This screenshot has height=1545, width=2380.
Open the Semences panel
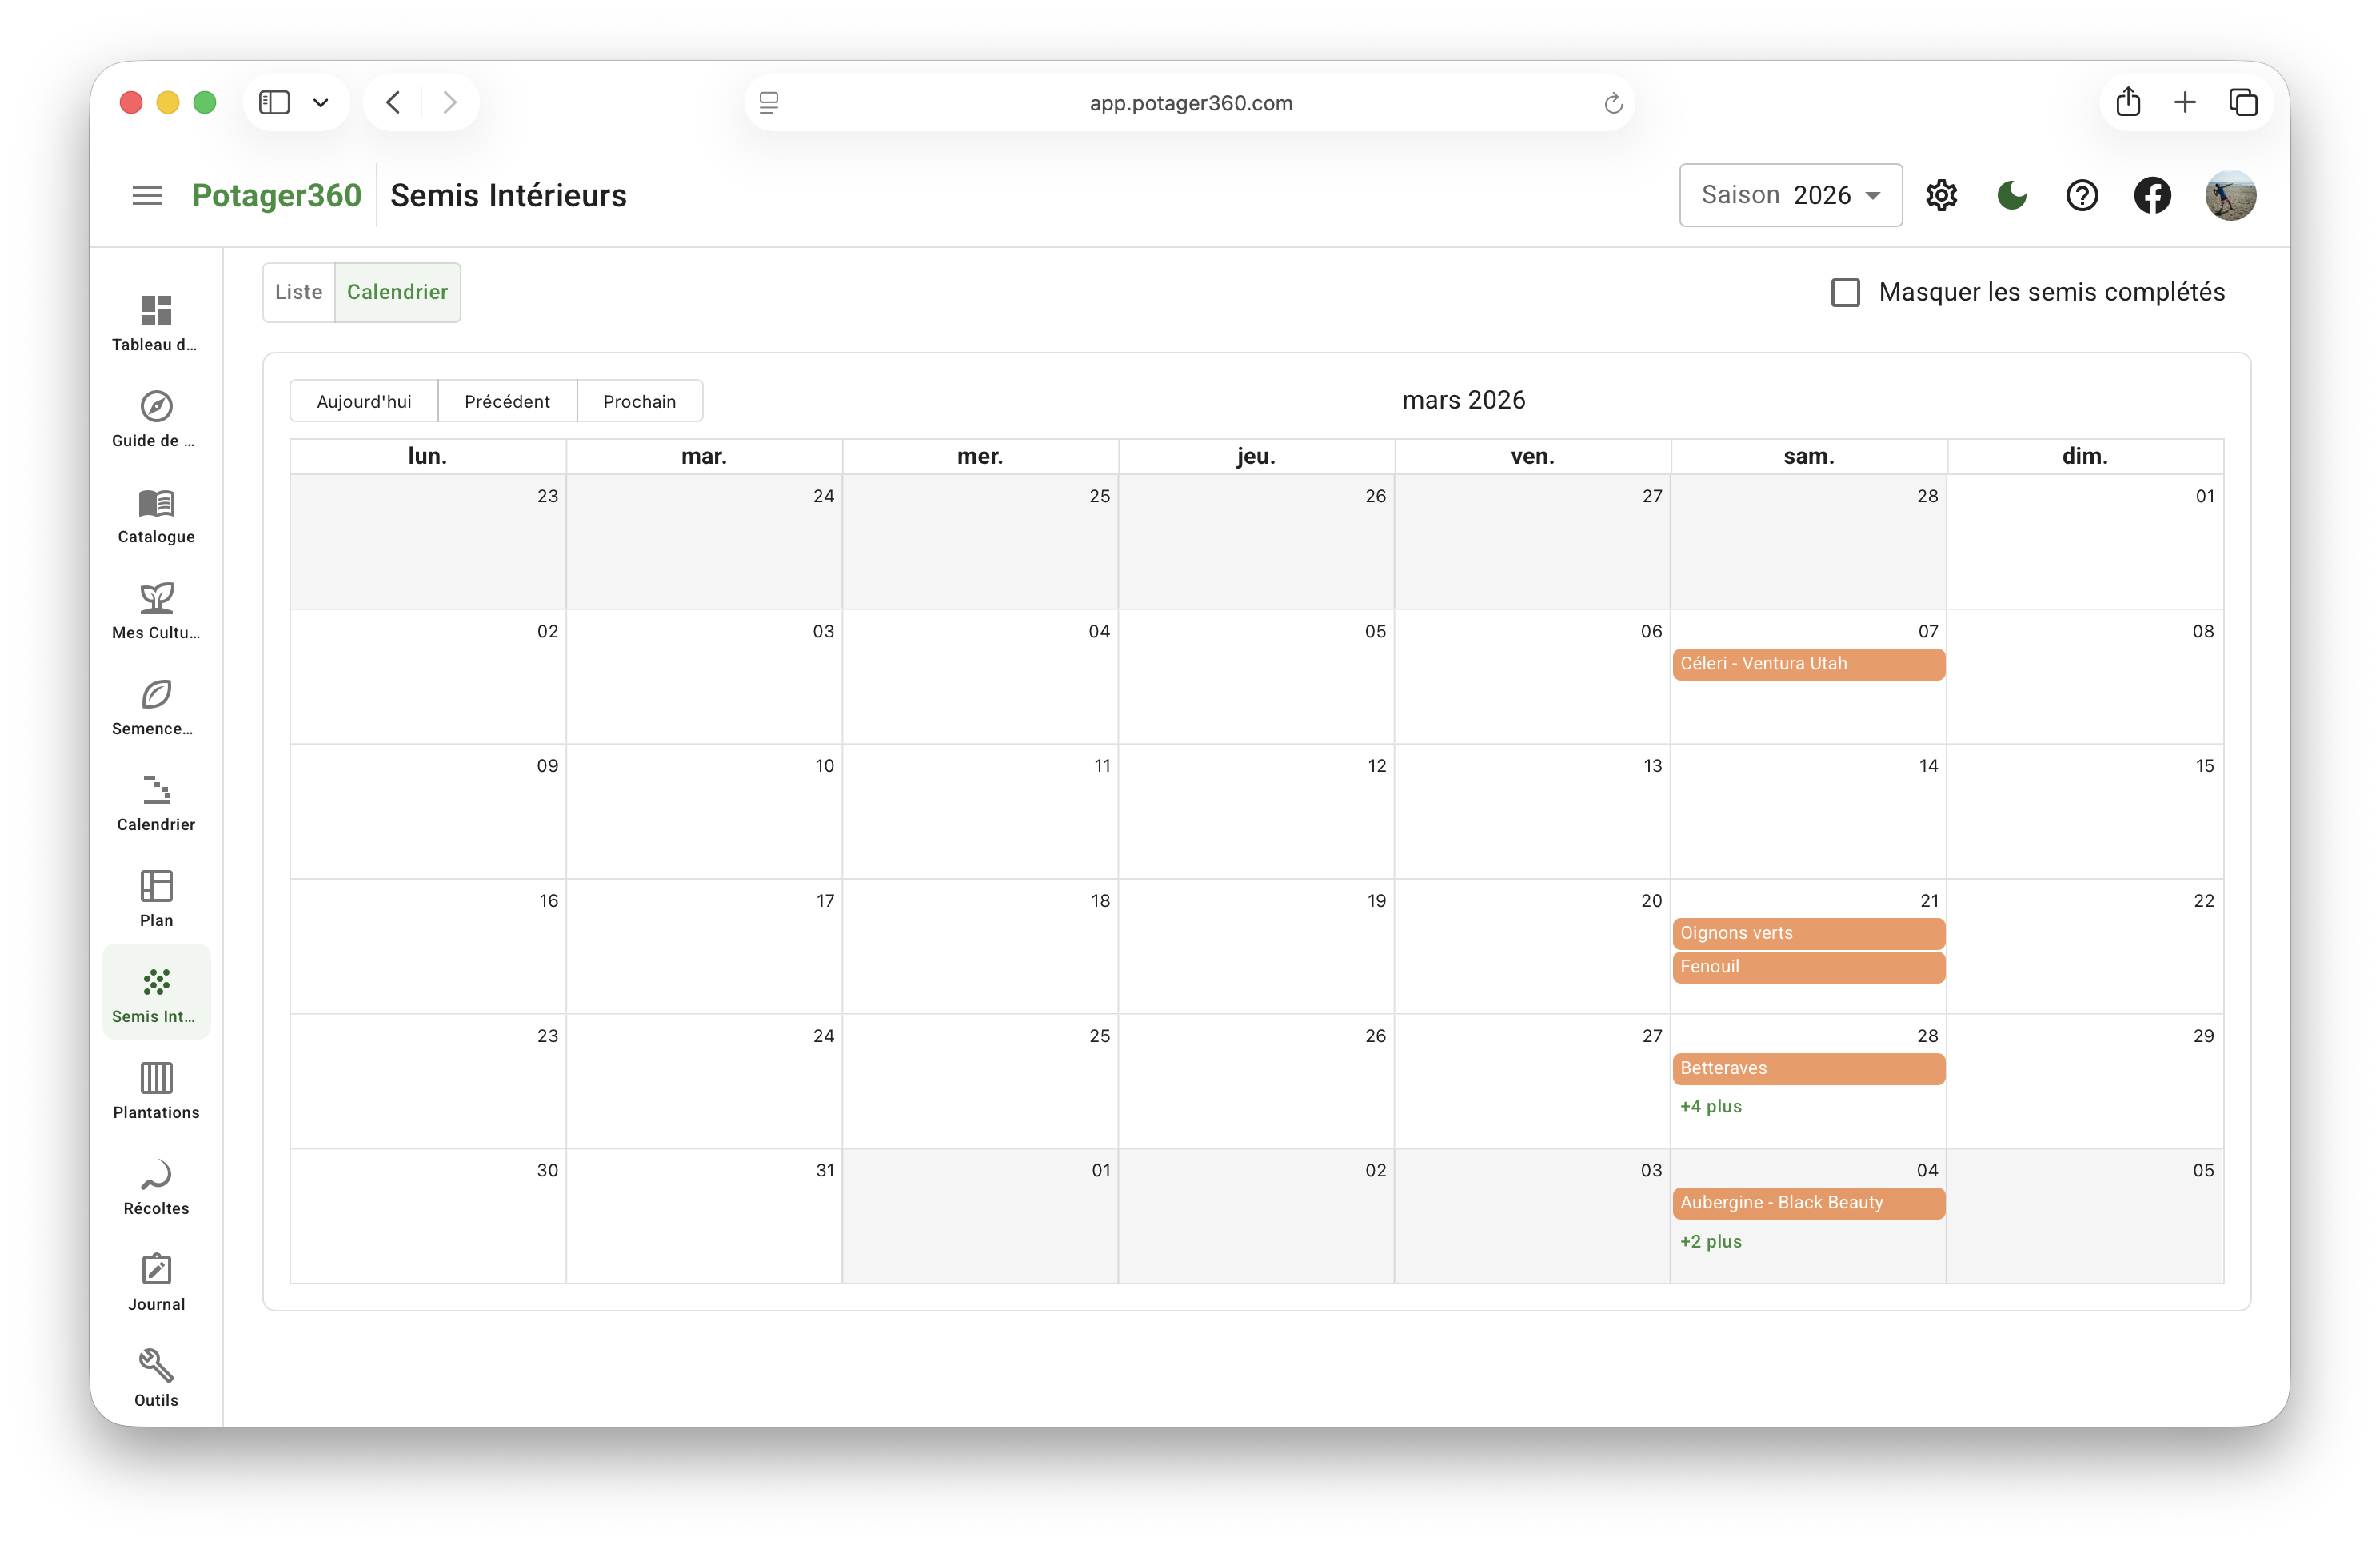(156, 706)
